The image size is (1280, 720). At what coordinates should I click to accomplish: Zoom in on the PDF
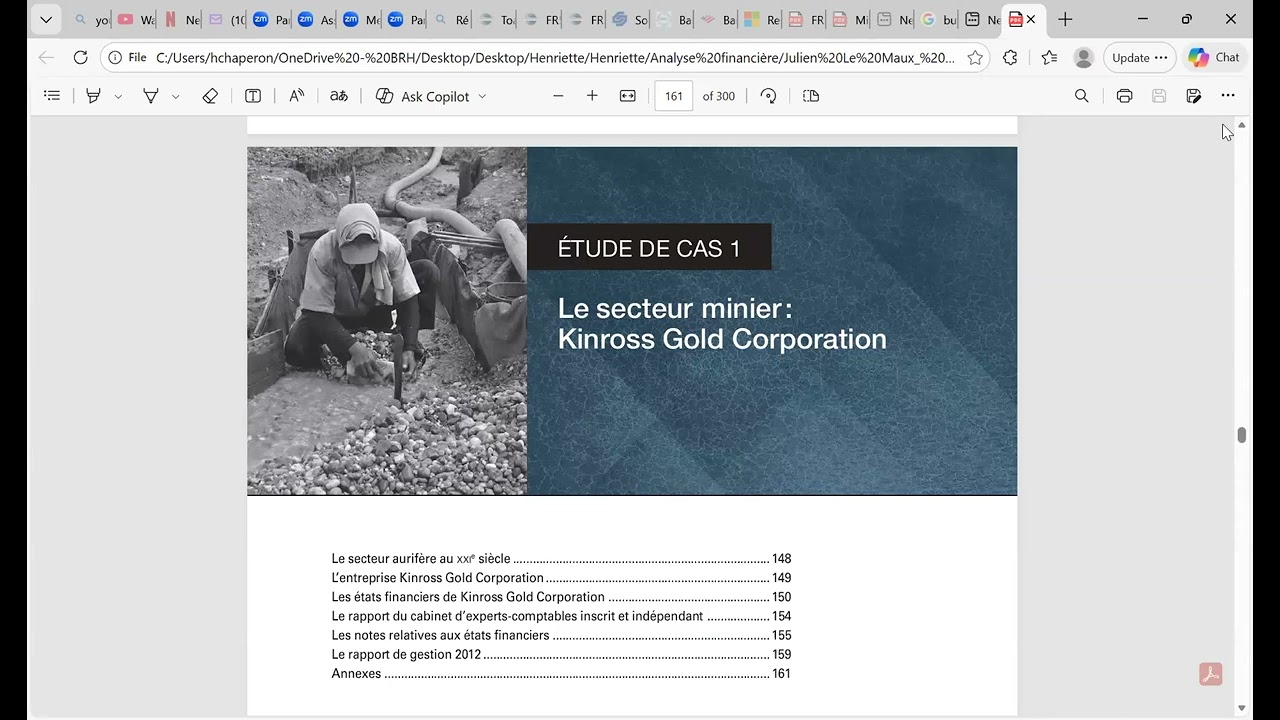pyautogui.click(x=592, y=96)
